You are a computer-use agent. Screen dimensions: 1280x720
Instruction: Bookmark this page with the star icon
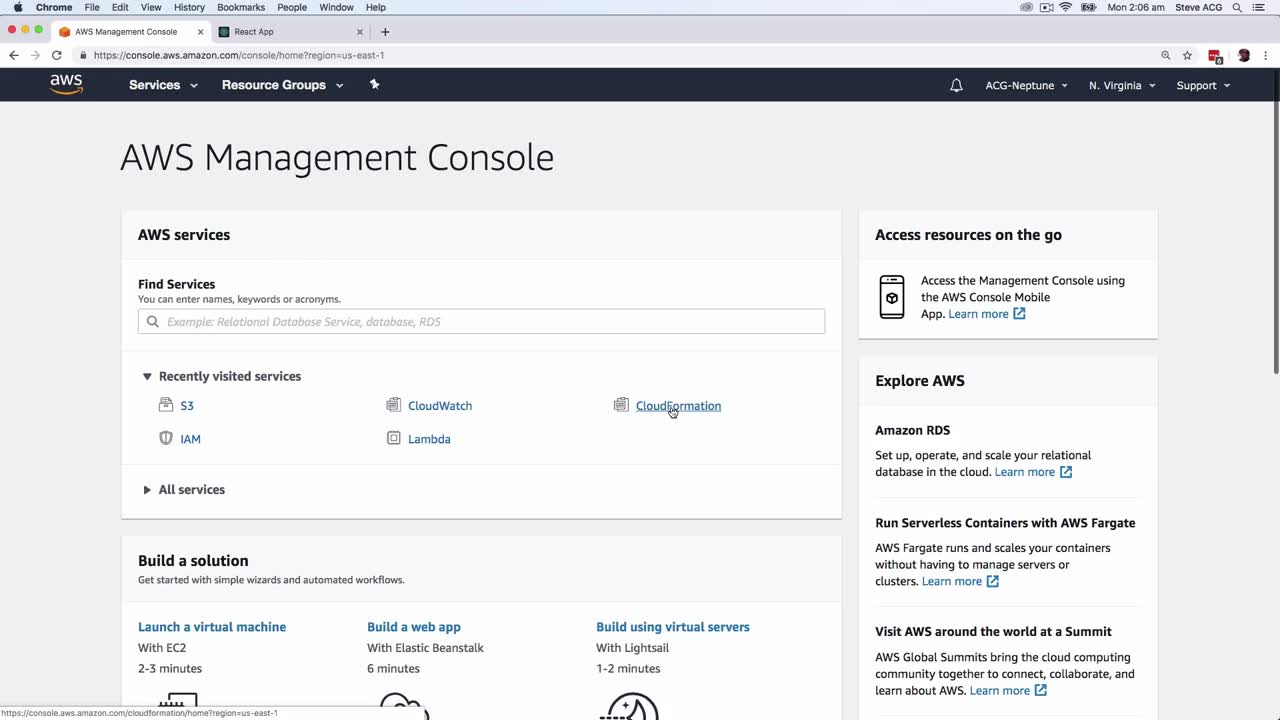pos(1187,55)
